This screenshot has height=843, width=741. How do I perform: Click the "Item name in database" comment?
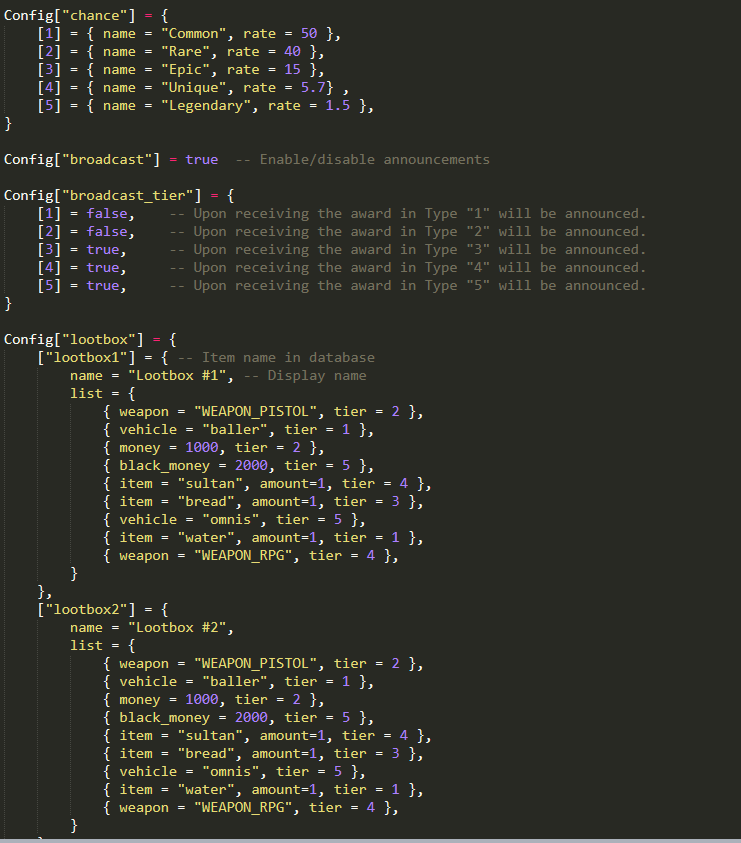276,358
